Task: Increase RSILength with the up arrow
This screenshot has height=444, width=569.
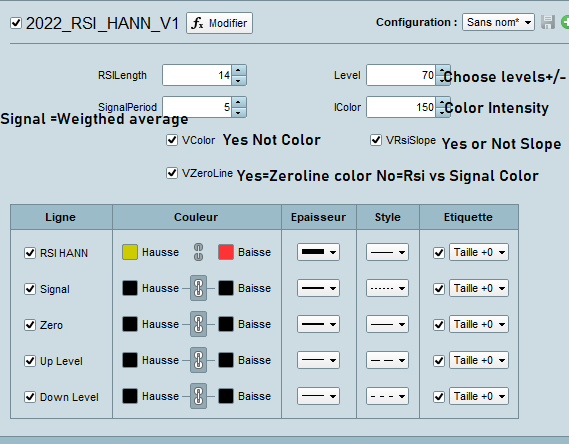Action: 238,70
